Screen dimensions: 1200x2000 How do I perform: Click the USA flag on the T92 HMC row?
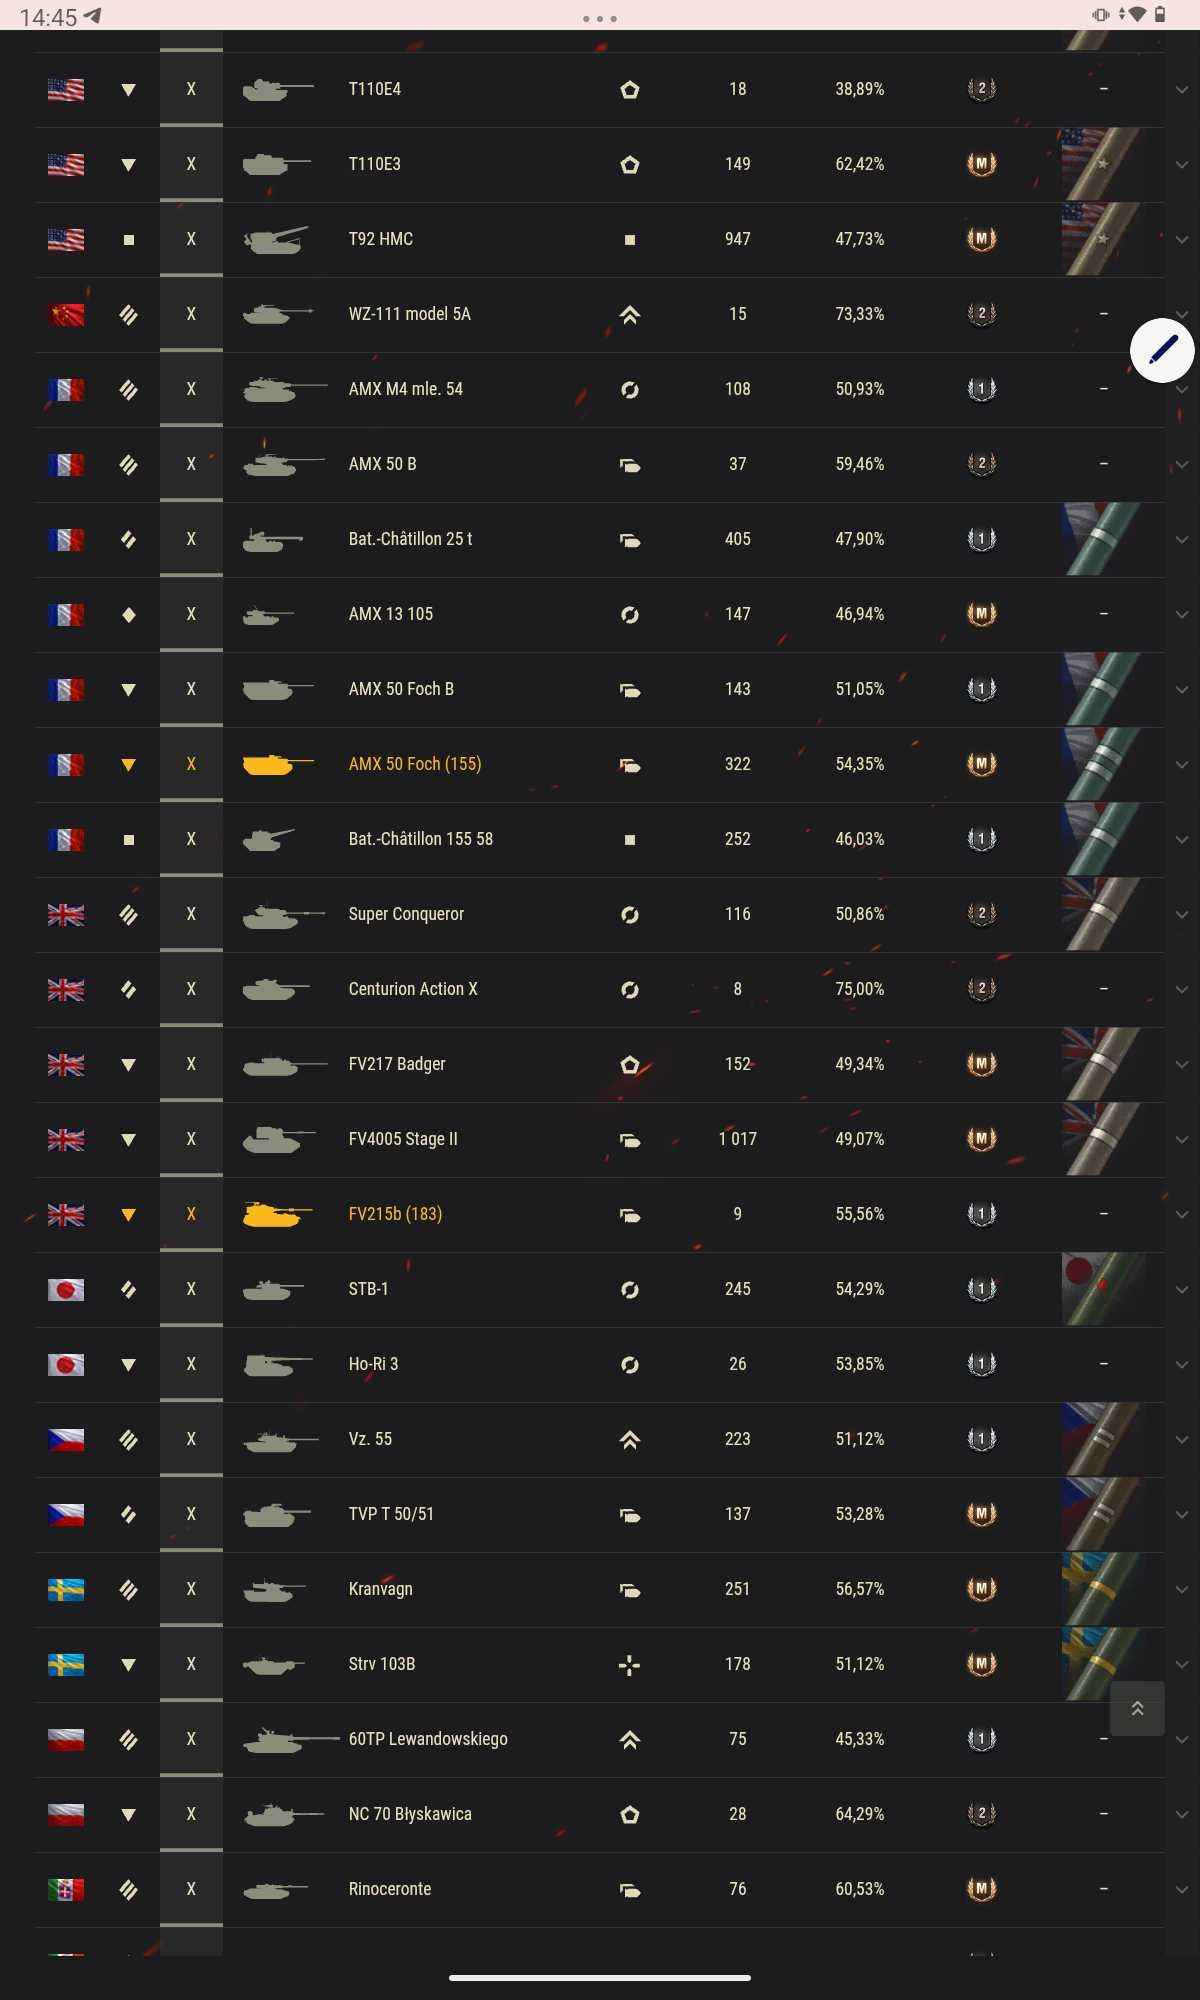pos(66,240)
